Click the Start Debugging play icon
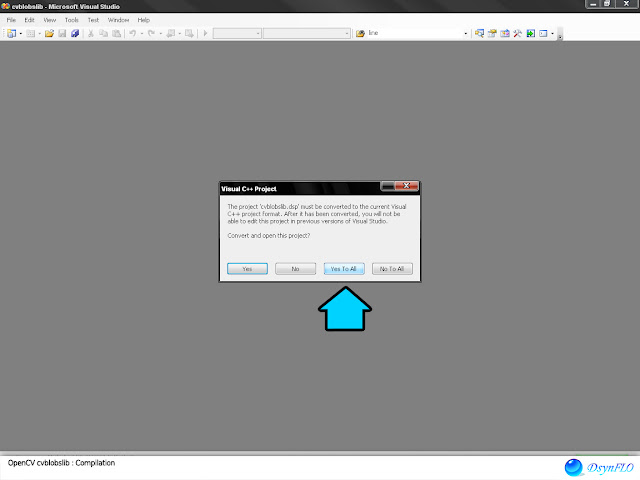 (x=205, y=33)
